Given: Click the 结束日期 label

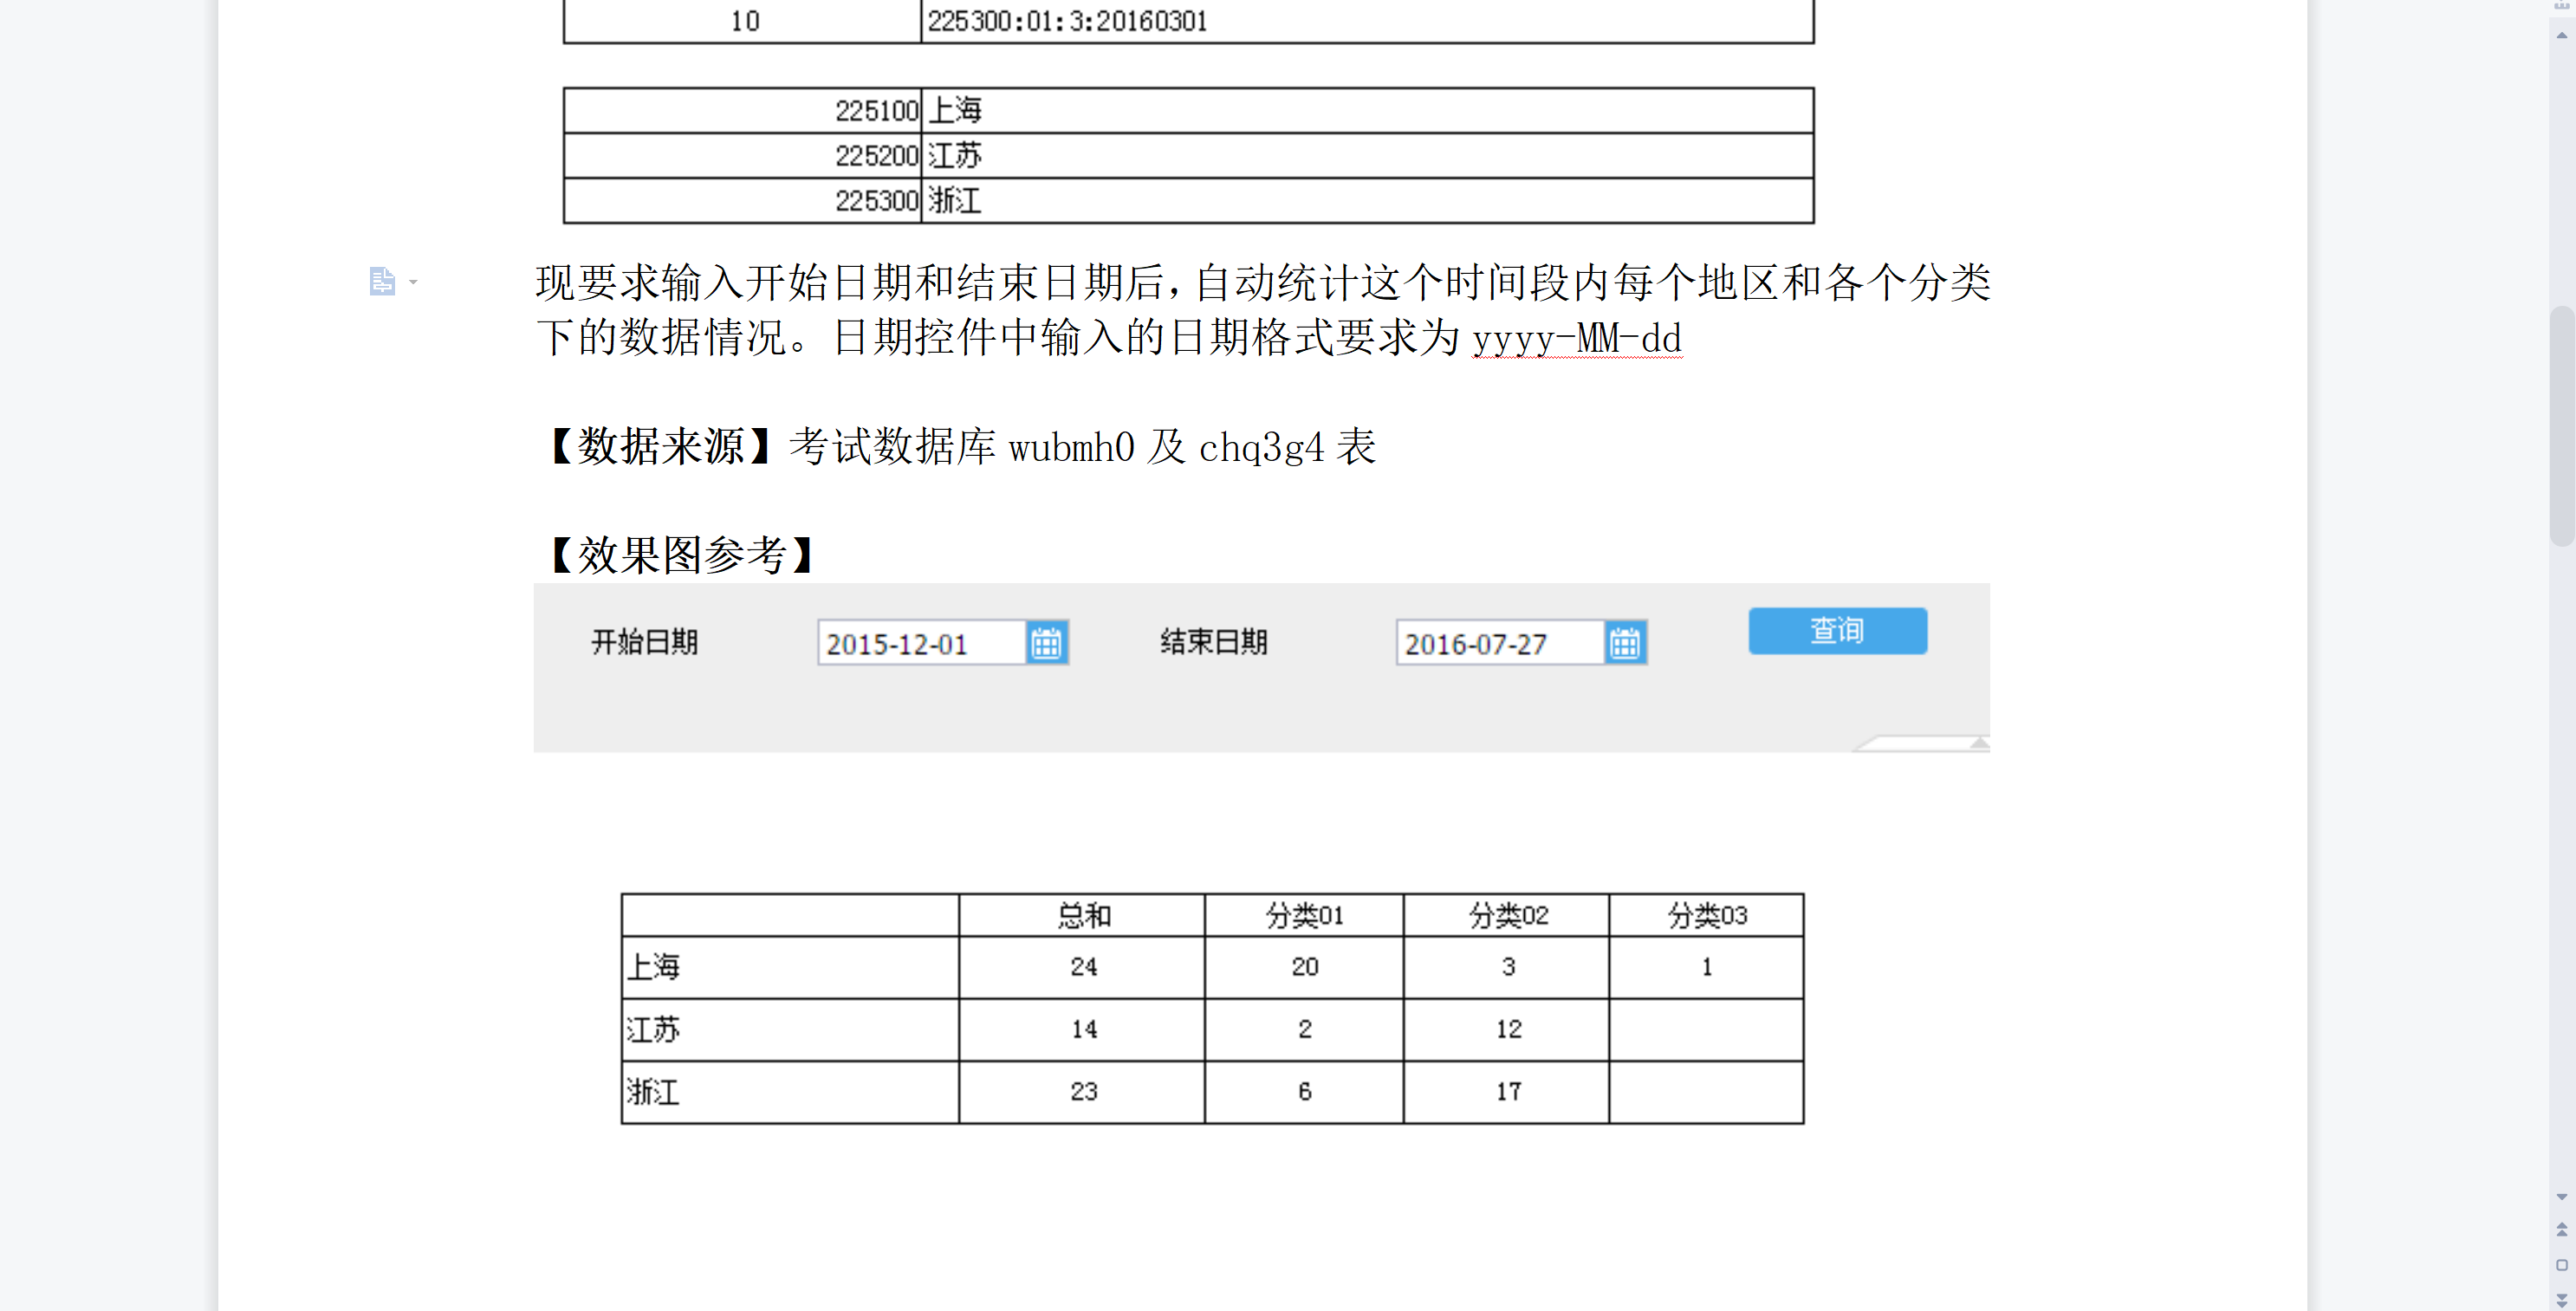Looking at the screenshot, I should tap(1213, 642).
